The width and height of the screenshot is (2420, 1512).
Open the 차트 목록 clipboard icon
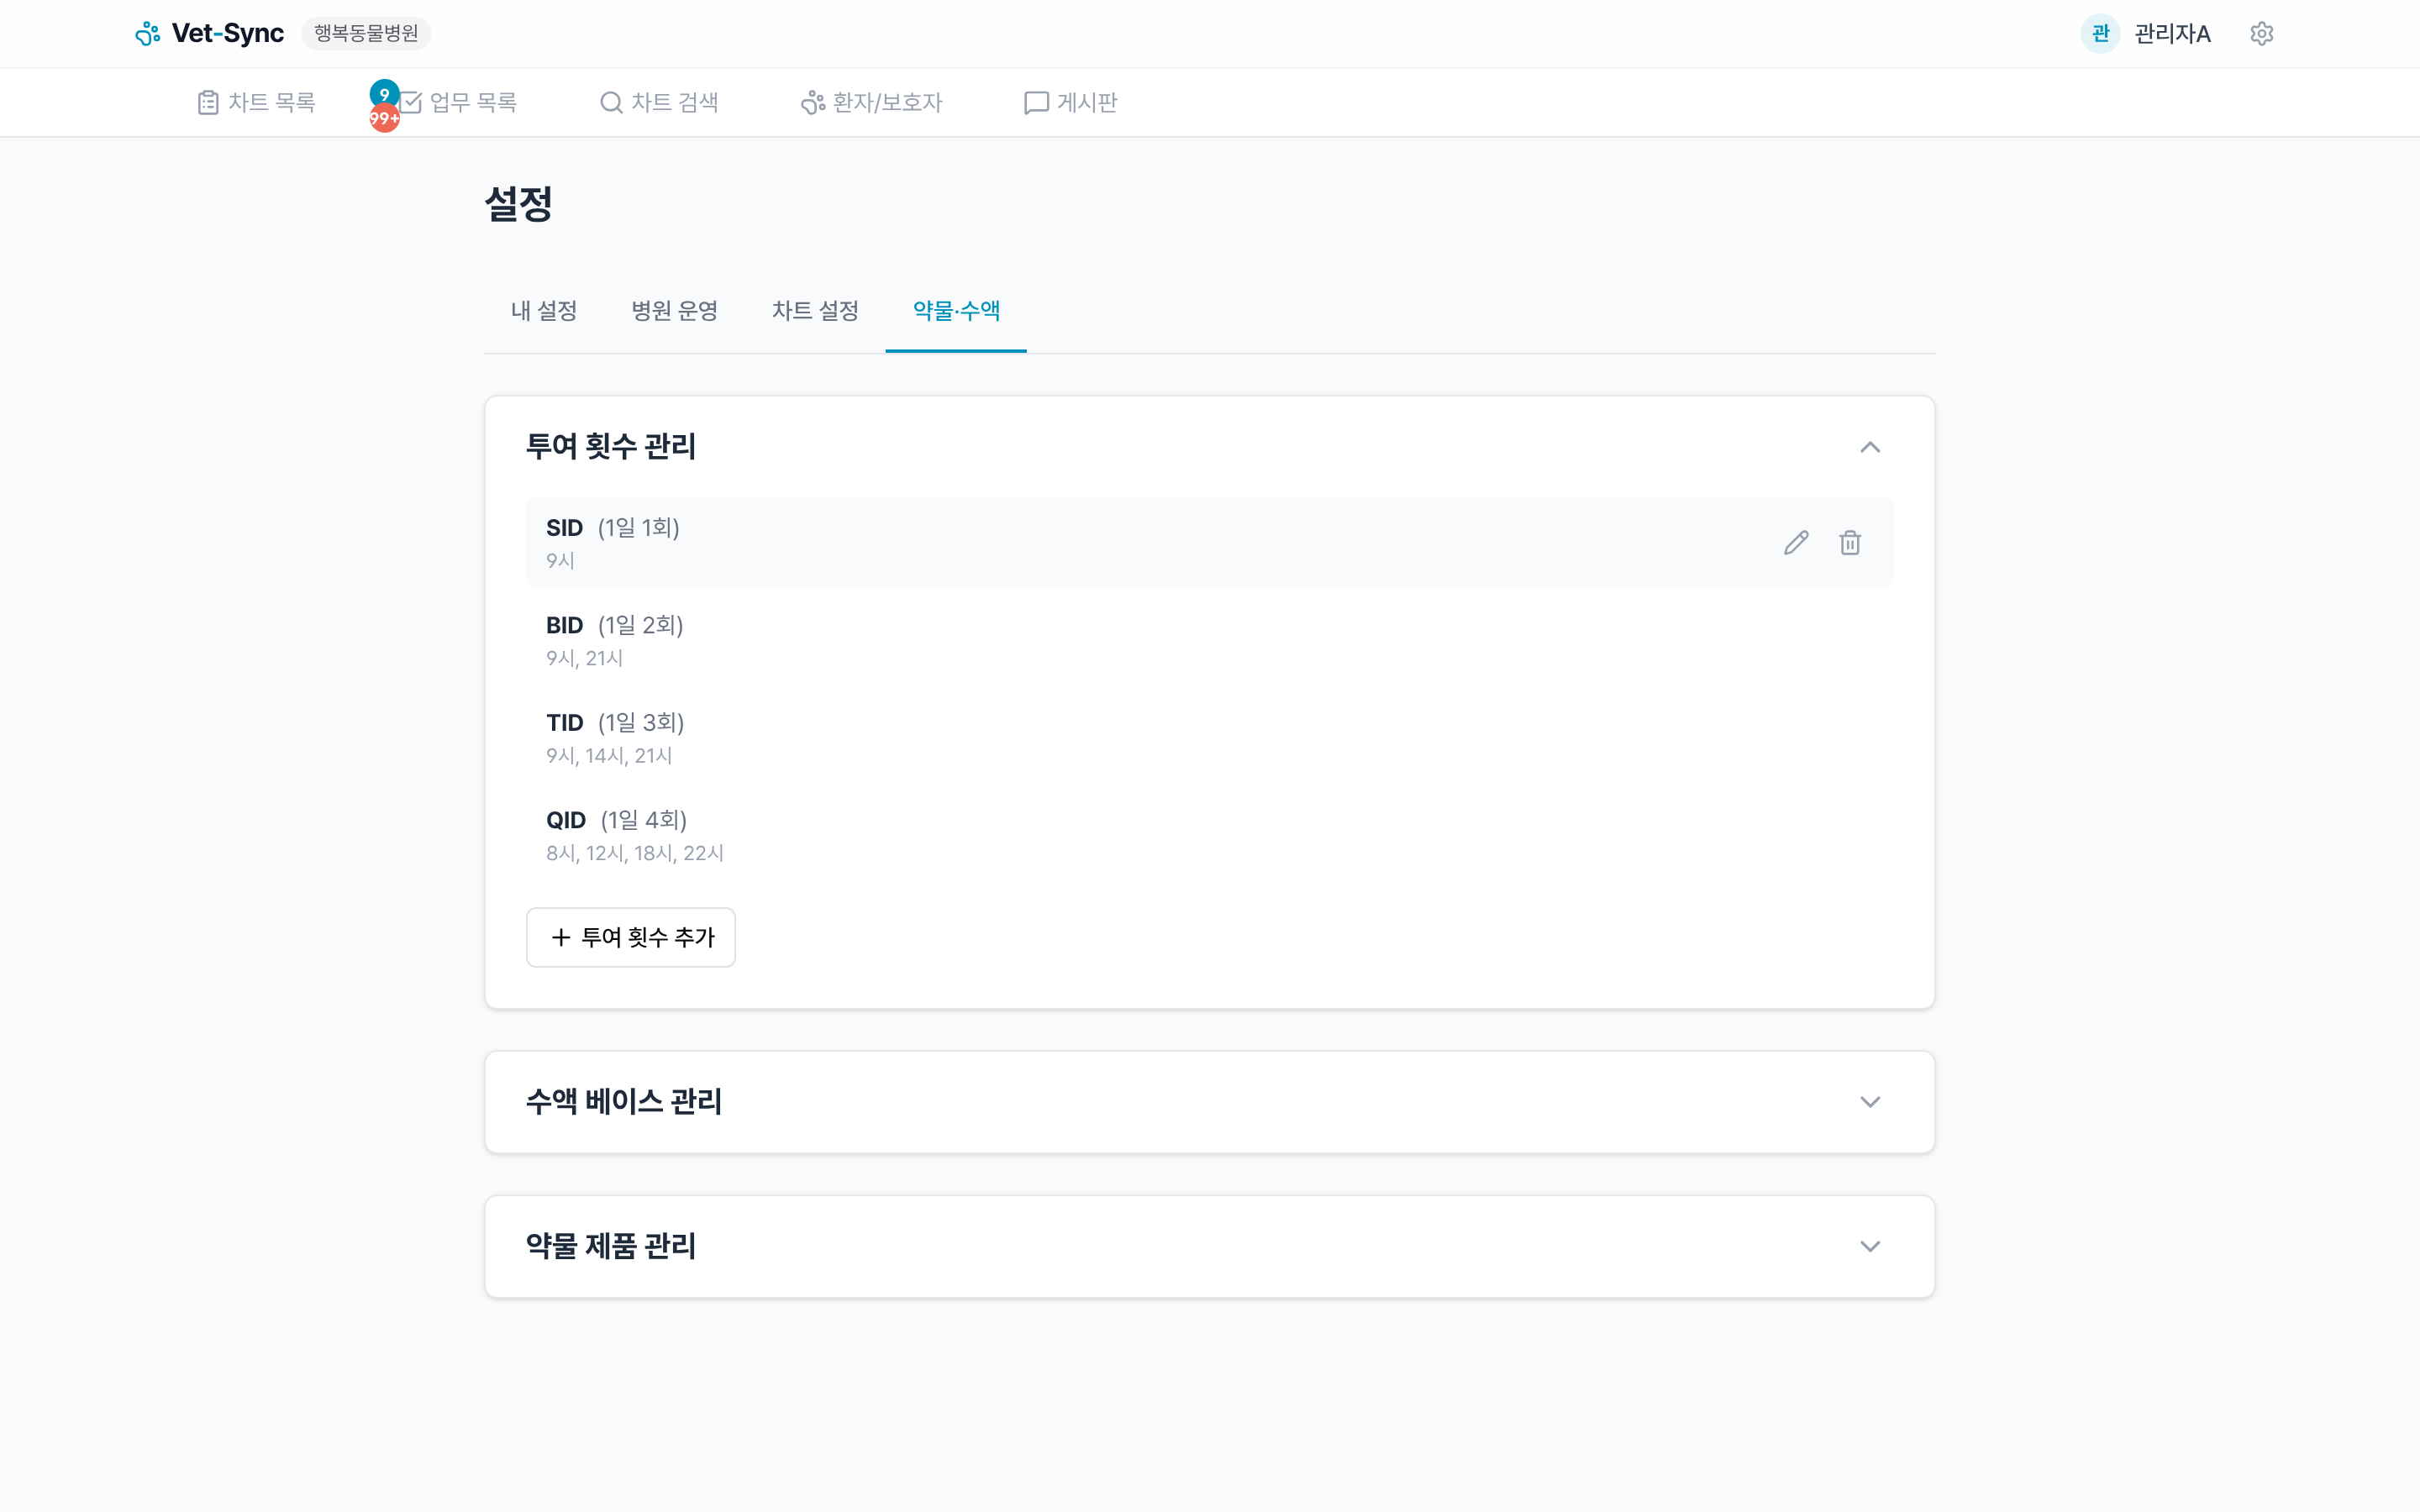click(208, 102)
